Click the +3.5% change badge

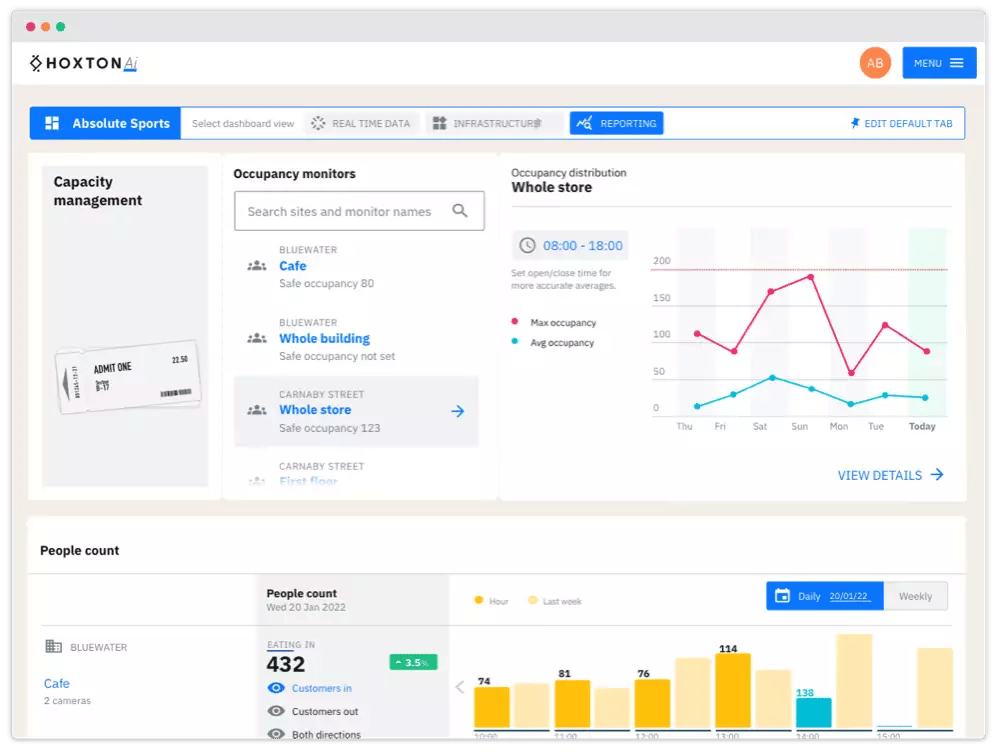[x=413, y=663]
